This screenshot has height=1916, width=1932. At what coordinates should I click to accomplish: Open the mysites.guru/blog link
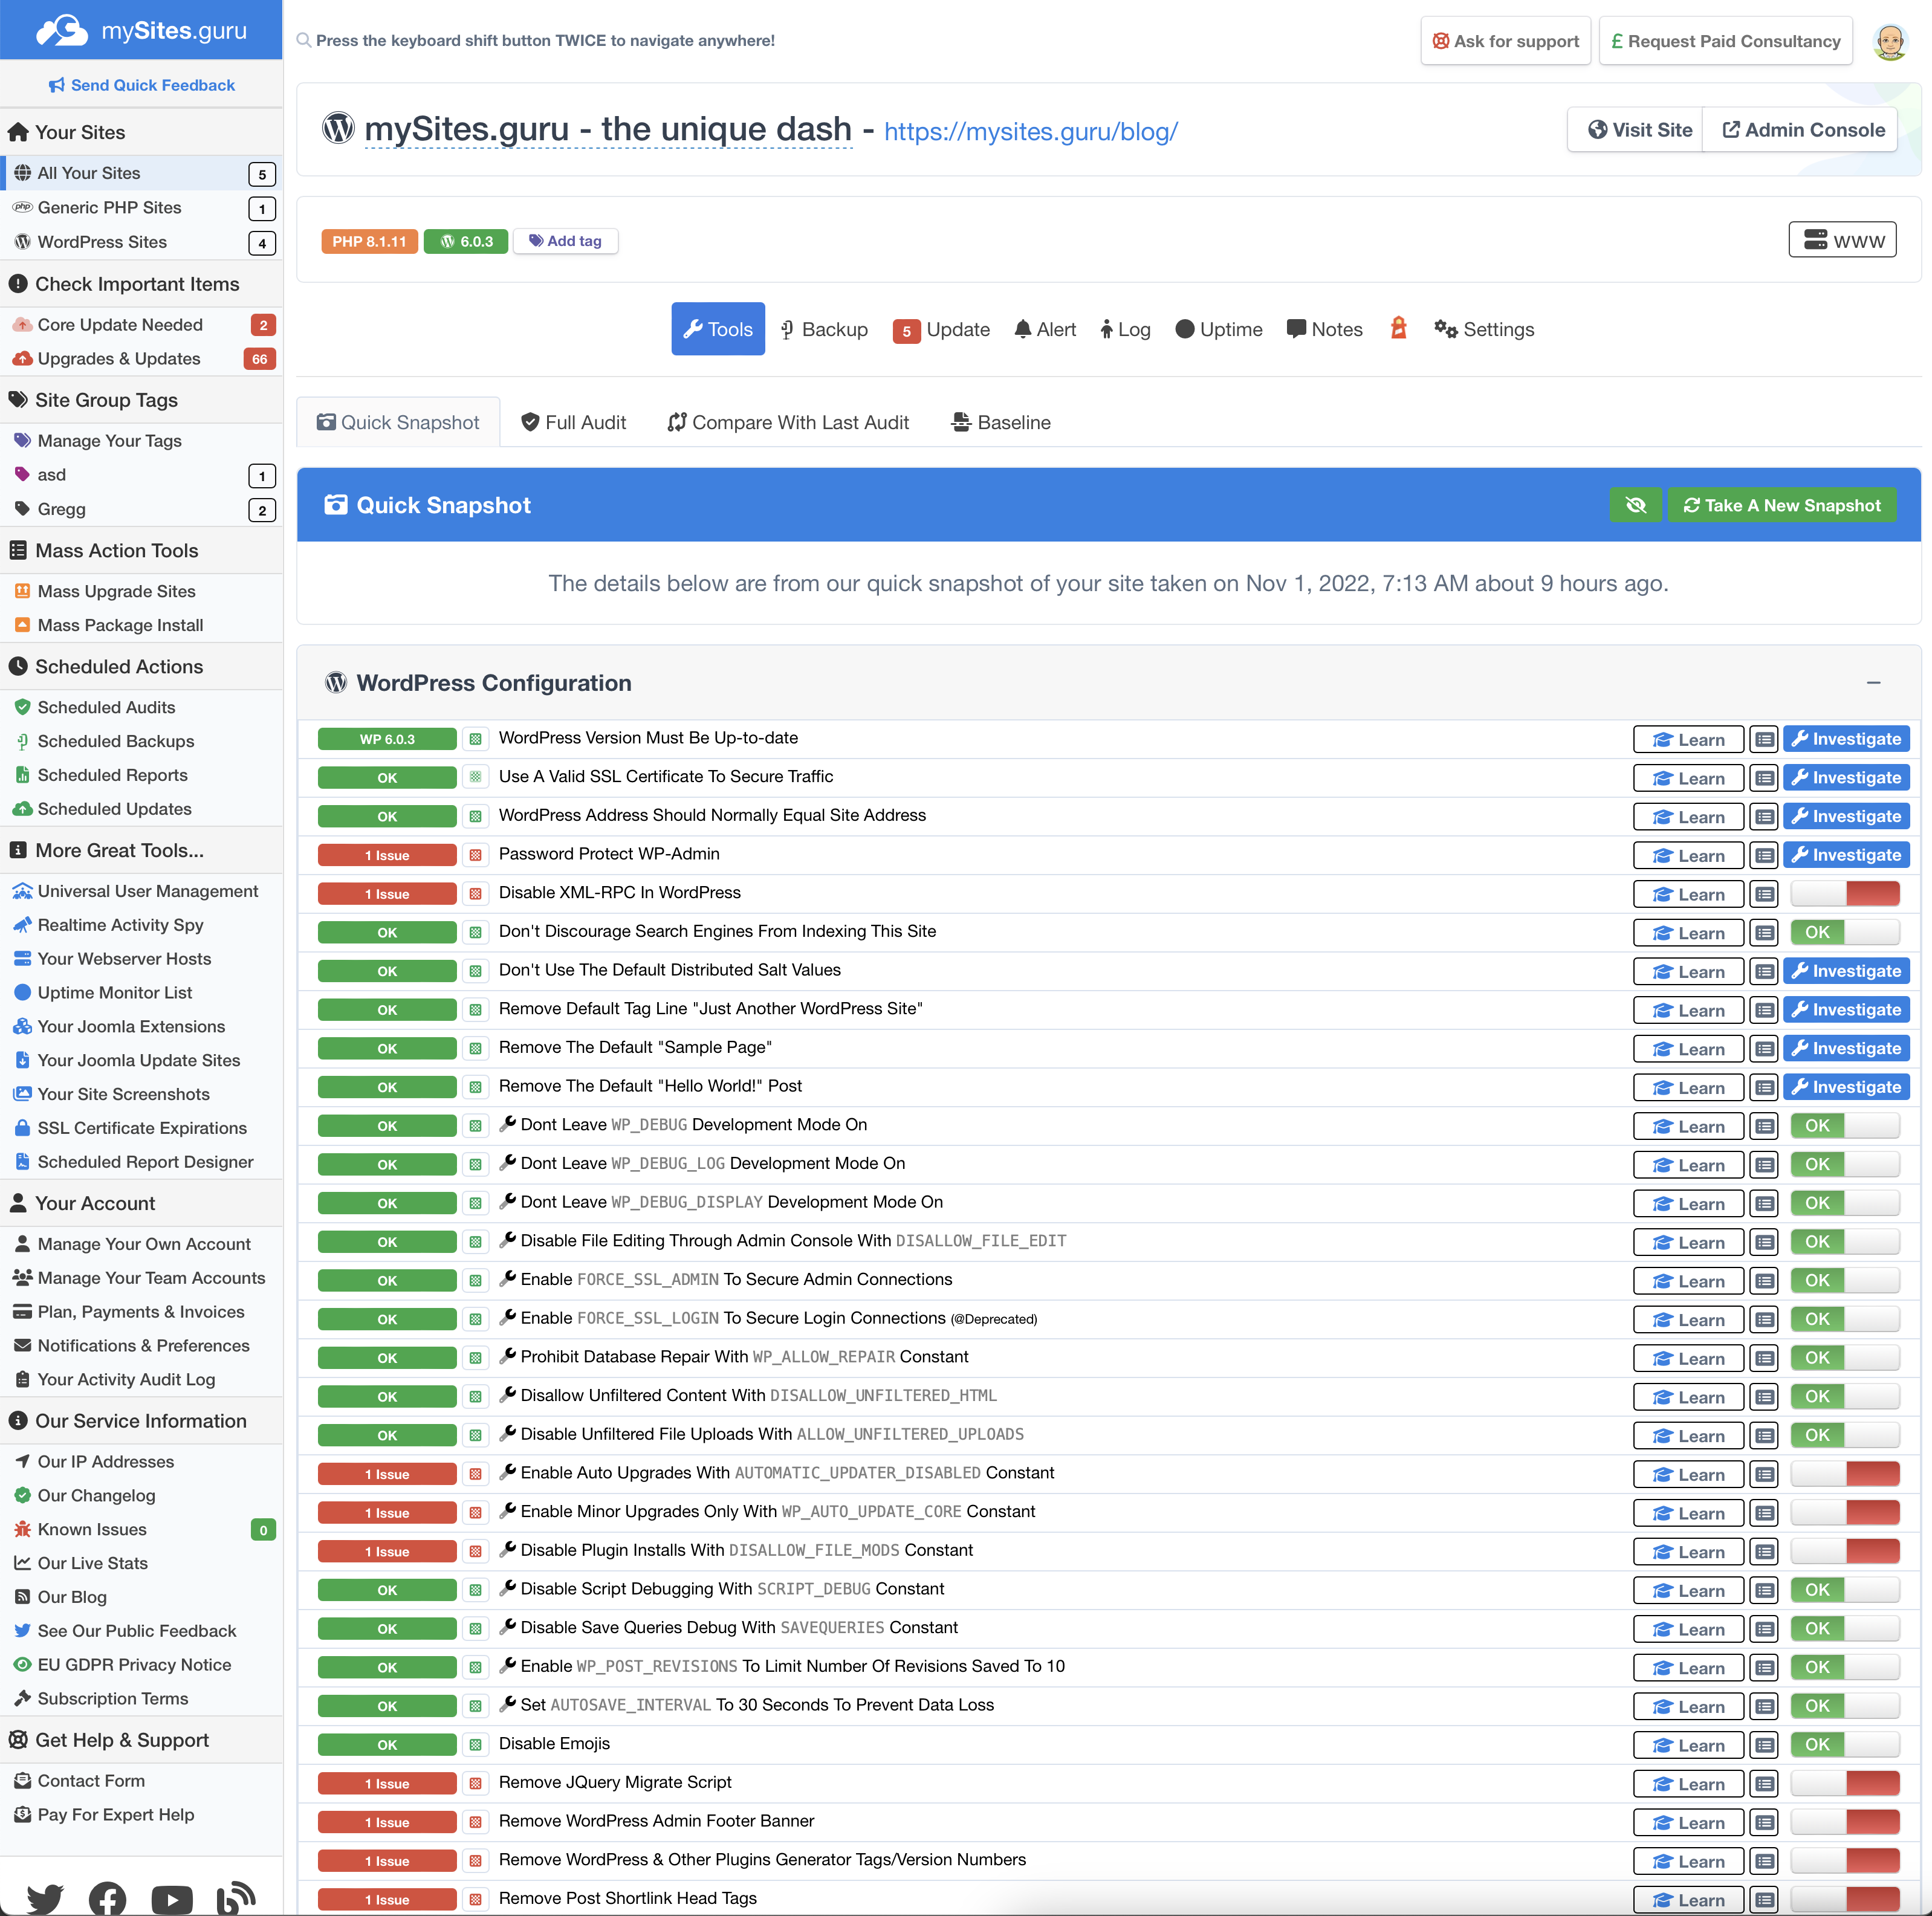coord(1030,131)
